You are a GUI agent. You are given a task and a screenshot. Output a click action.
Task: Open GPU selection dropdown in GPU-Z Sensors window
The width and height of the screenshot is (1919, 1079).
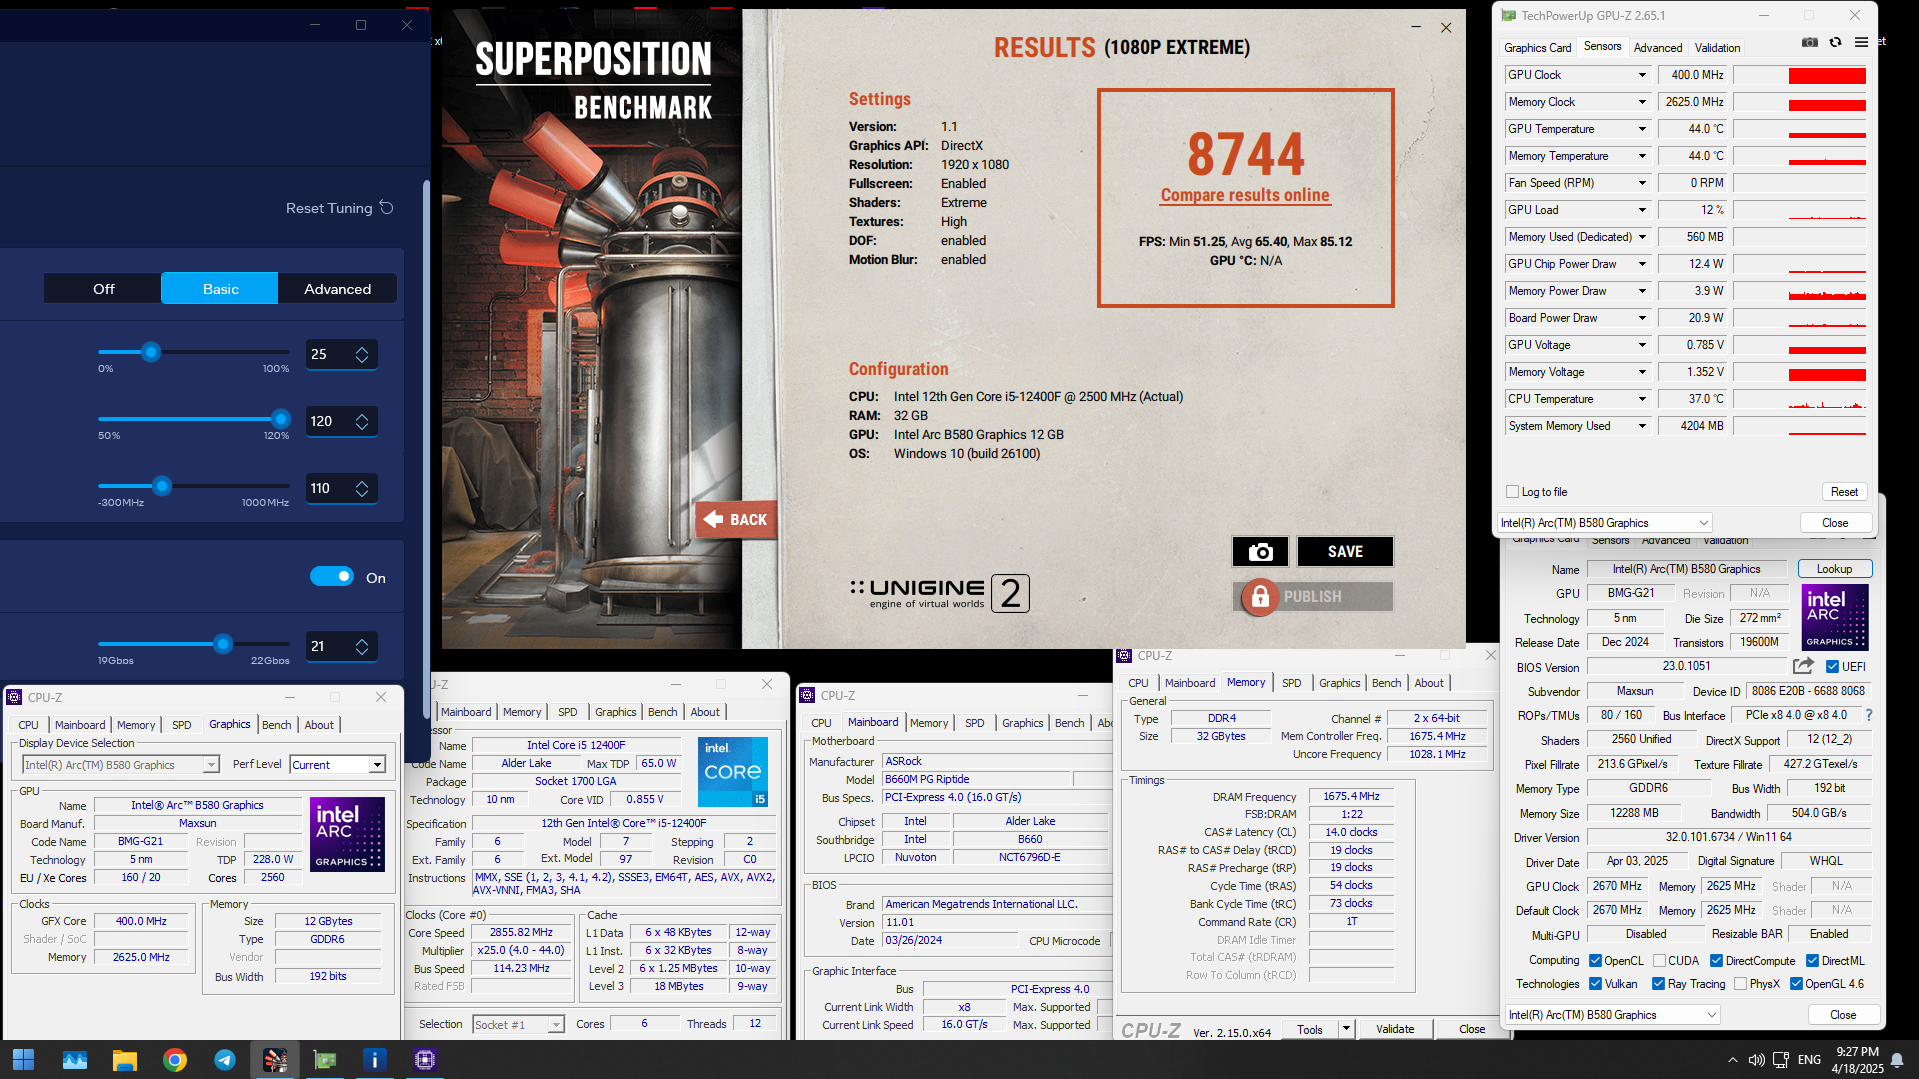click(1604, 523)
